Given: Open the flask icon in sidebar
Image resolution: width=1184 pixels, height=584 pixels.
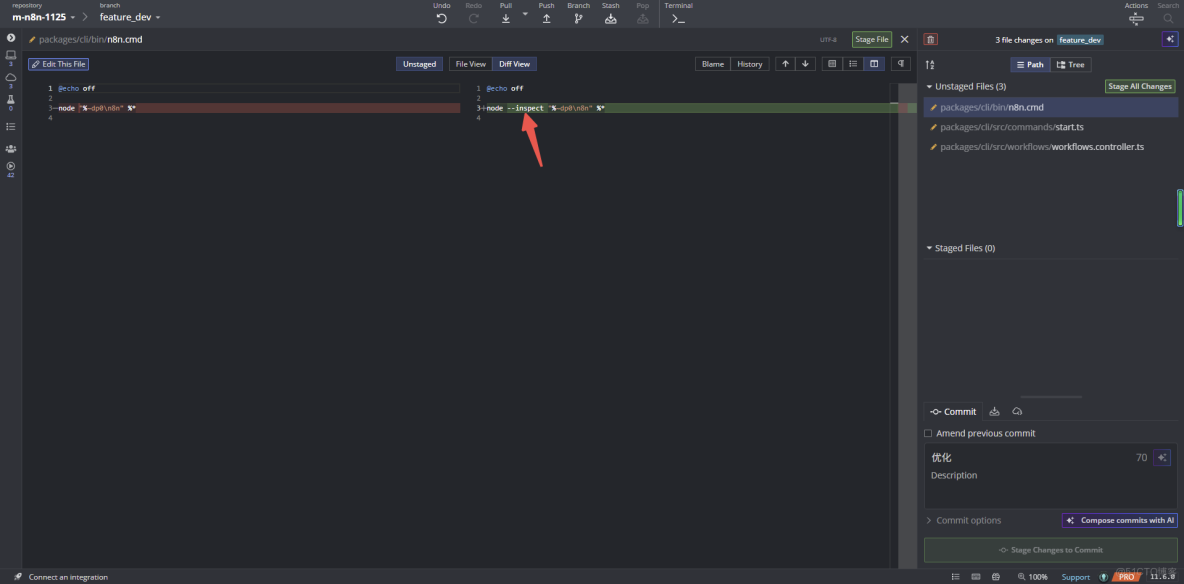Looking at the screenshot, I should (x=11, y=100).
